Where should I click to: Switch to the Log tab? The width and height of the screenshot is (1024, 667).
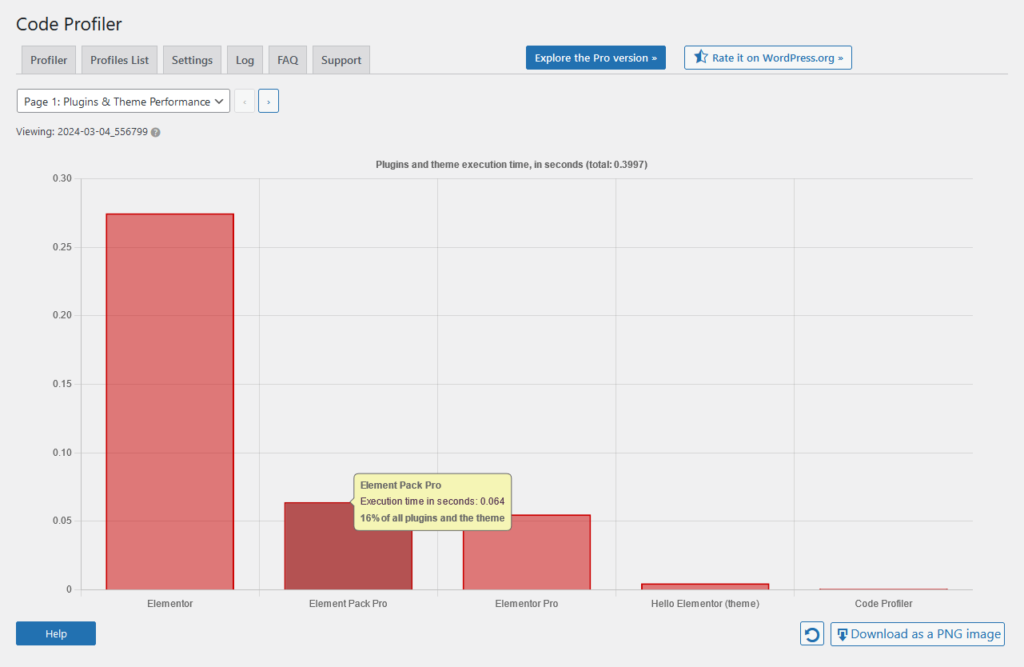click(245, 60)
